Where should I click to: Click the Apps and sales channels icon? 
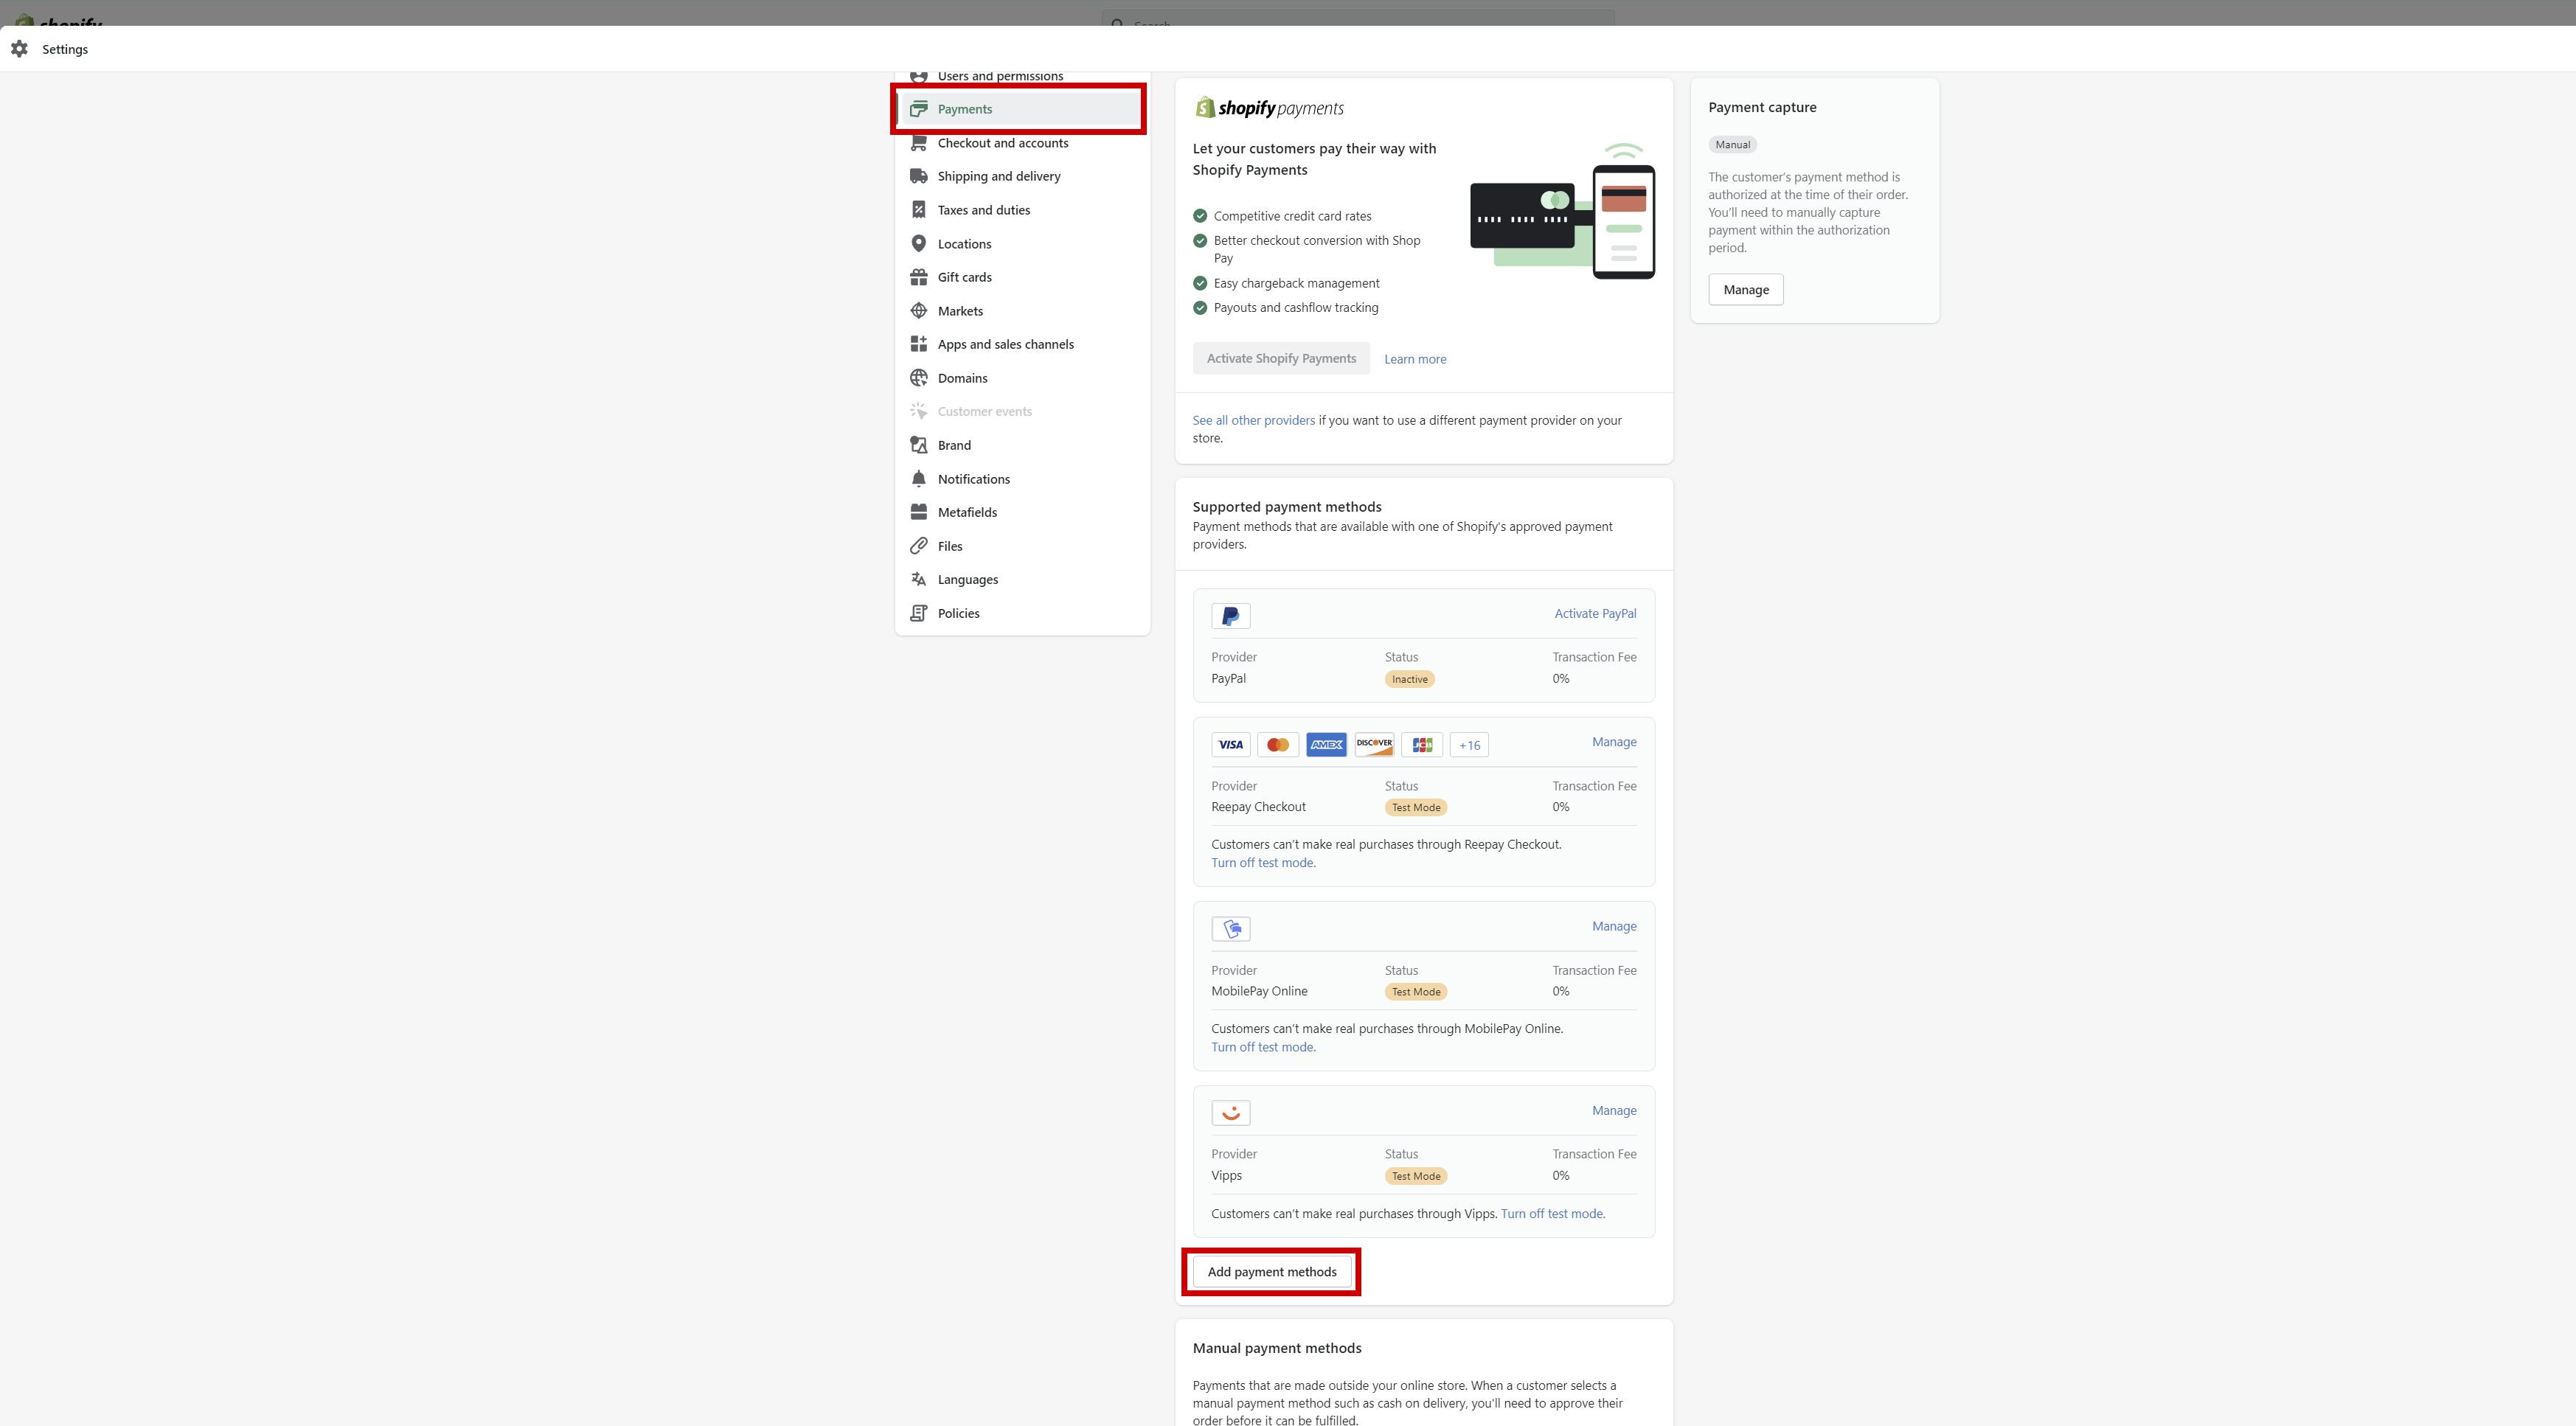coord(919,344)
